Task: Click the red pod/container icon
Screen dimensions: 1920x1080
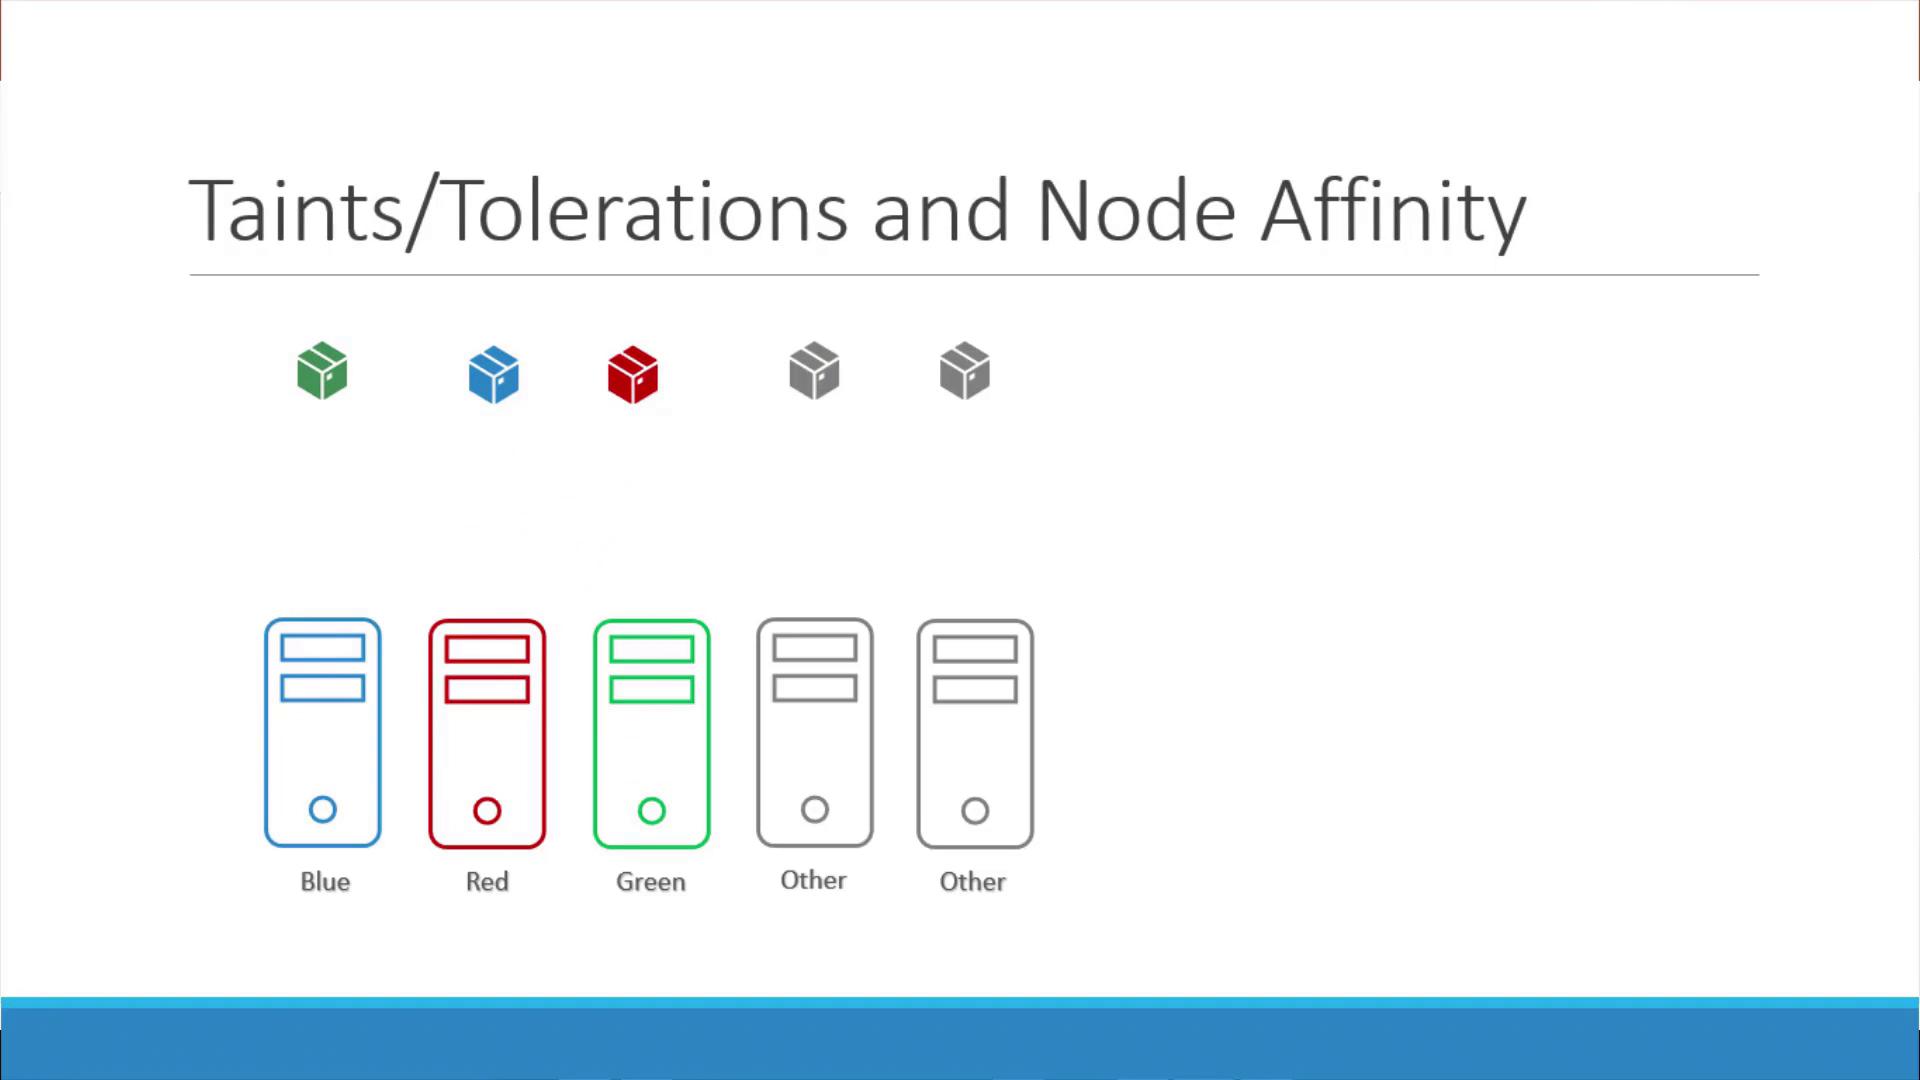Action: [632, 371]
